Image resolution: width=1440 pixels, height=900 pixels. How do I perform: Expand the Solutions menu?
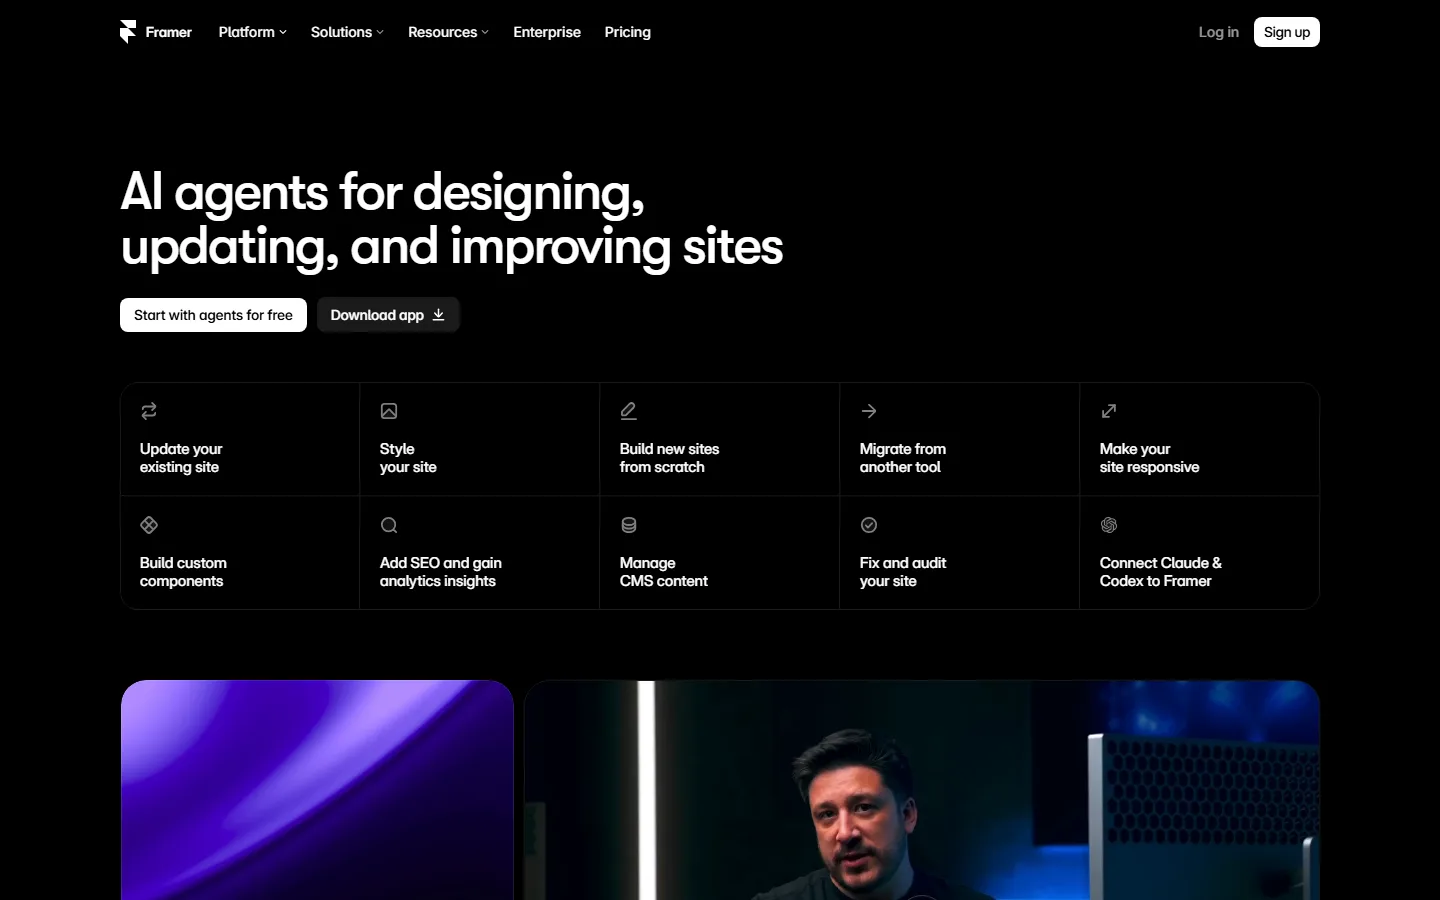pyautogui.click(x=347, y=32)
